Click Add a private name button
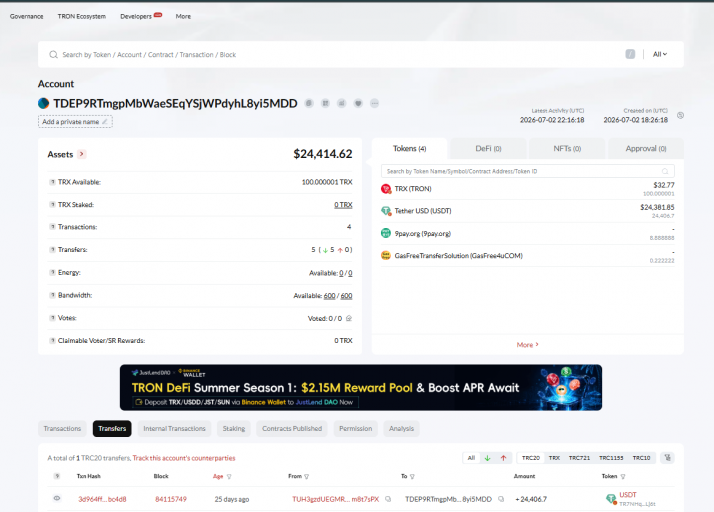Image resolution: width=714 pixels, height=512 pixels. click(75, 122)
